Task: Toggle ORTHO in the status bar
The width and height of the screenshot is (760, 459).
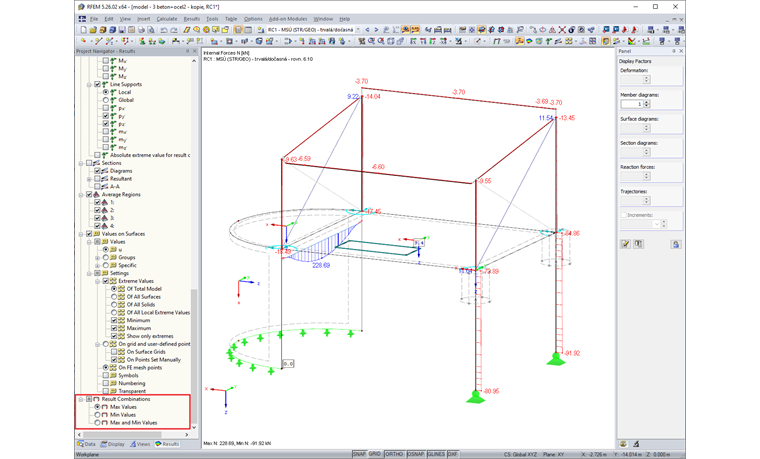Action: point(395,454)
